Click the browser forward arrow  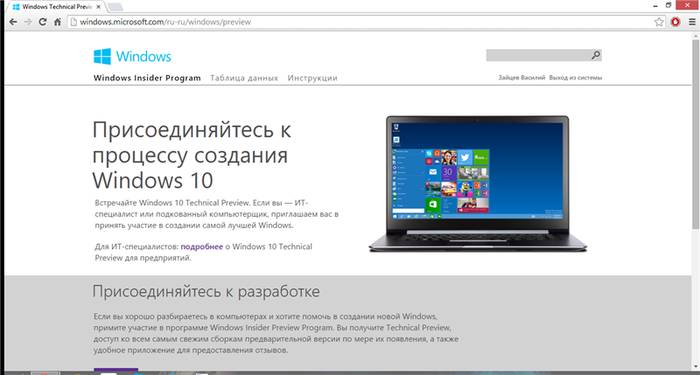pyautogui.click(x=28, y=22)
